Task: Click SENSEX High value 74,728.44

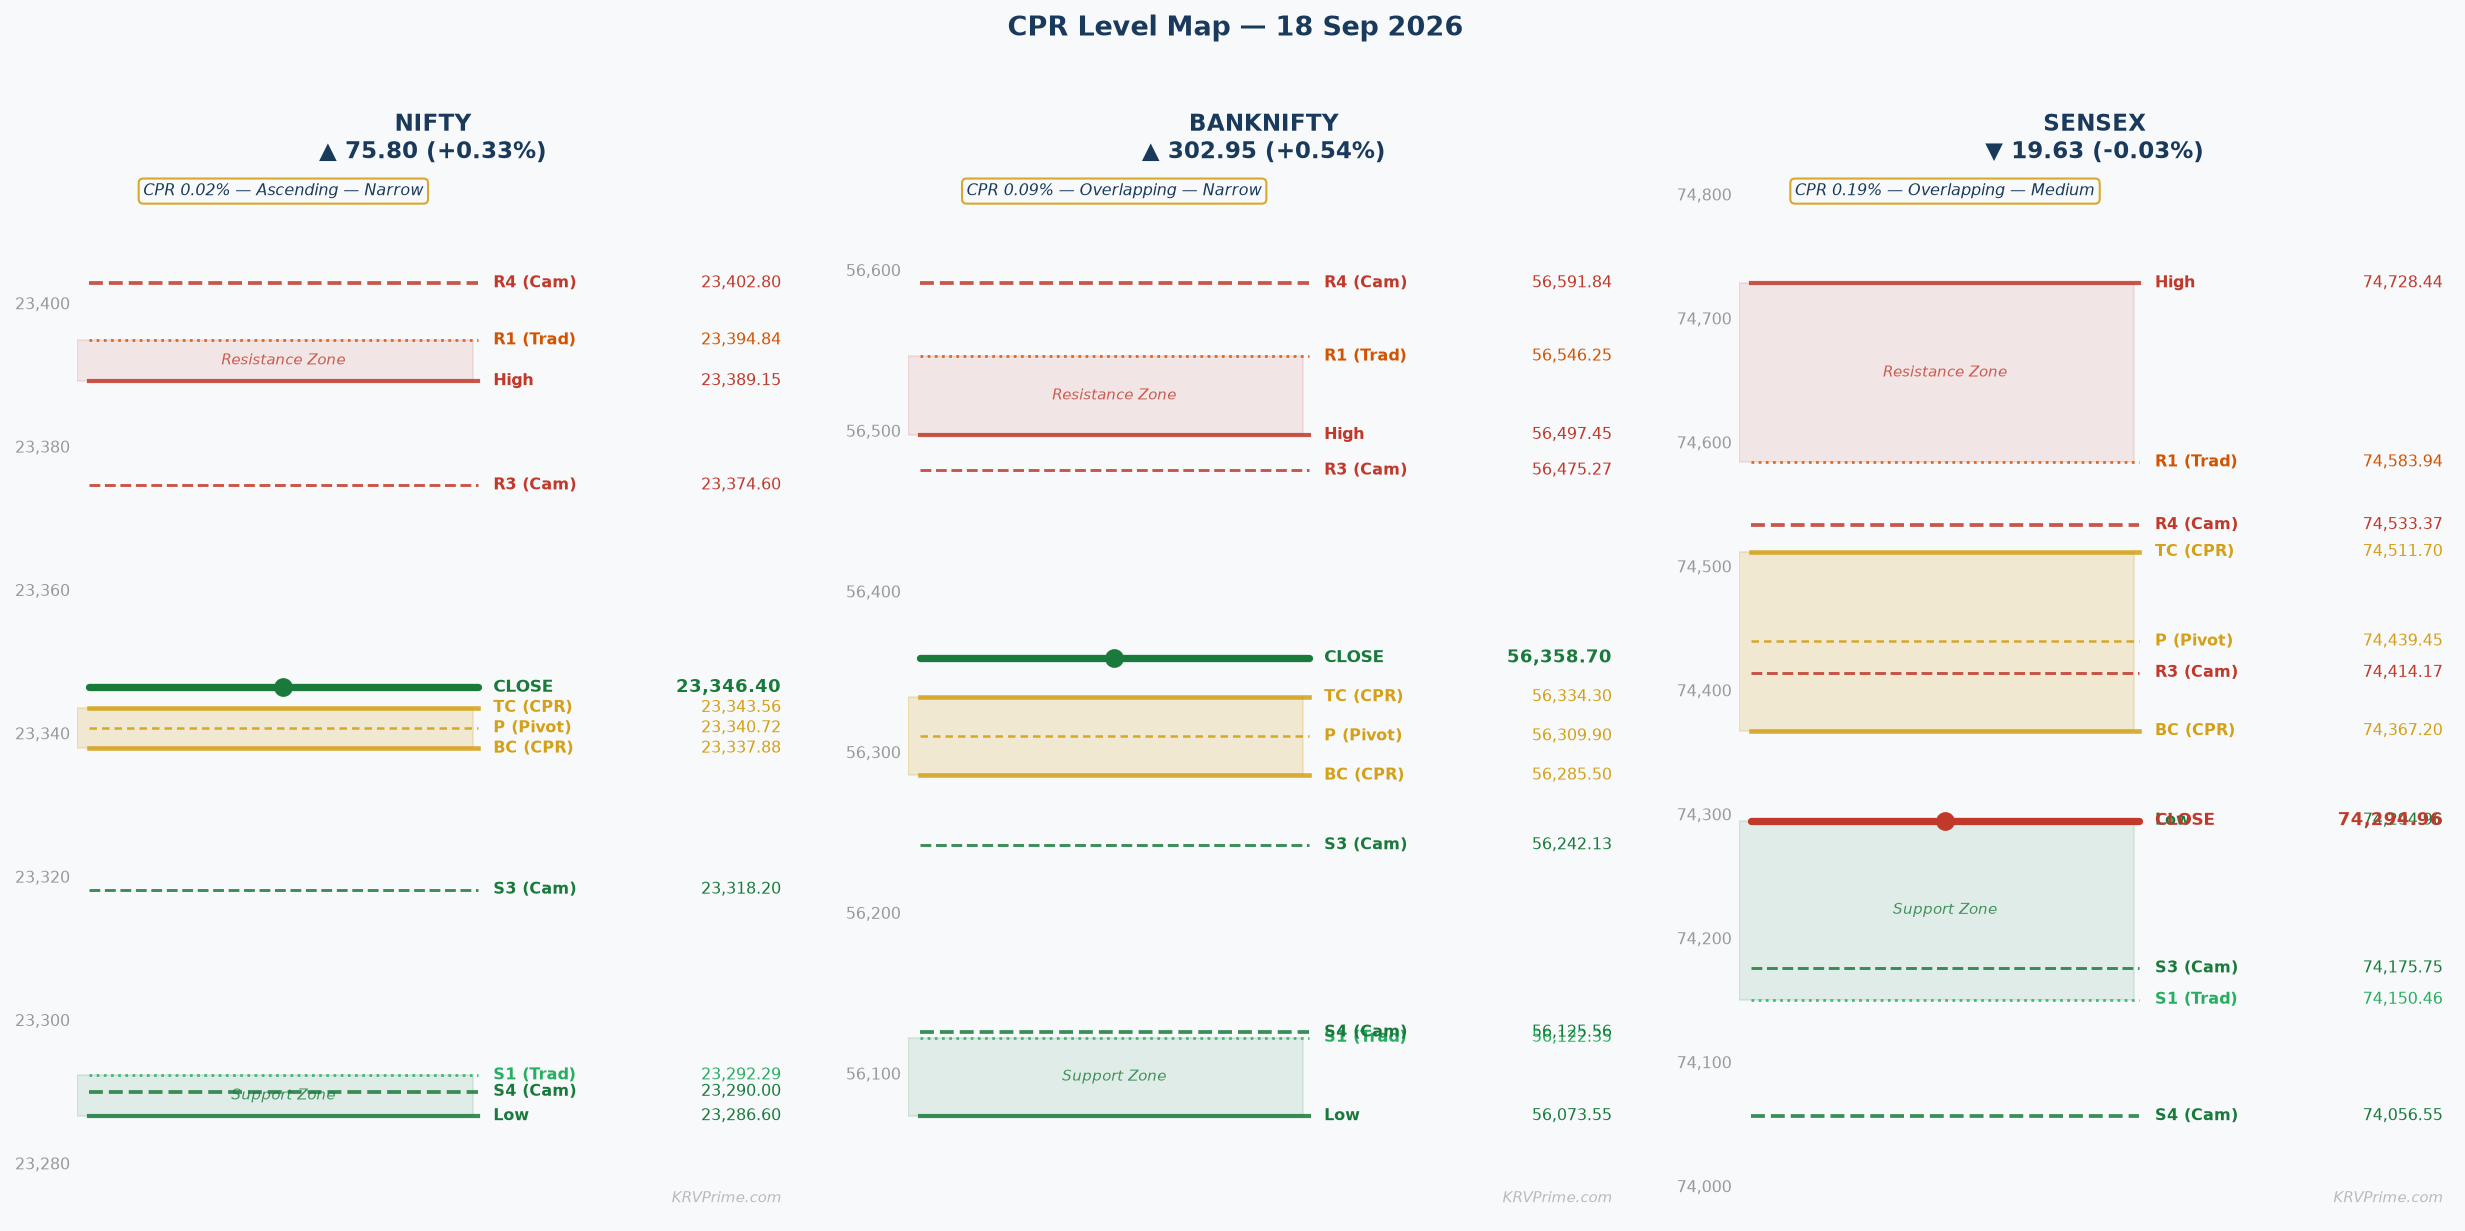Action: tap(2402, 283)
